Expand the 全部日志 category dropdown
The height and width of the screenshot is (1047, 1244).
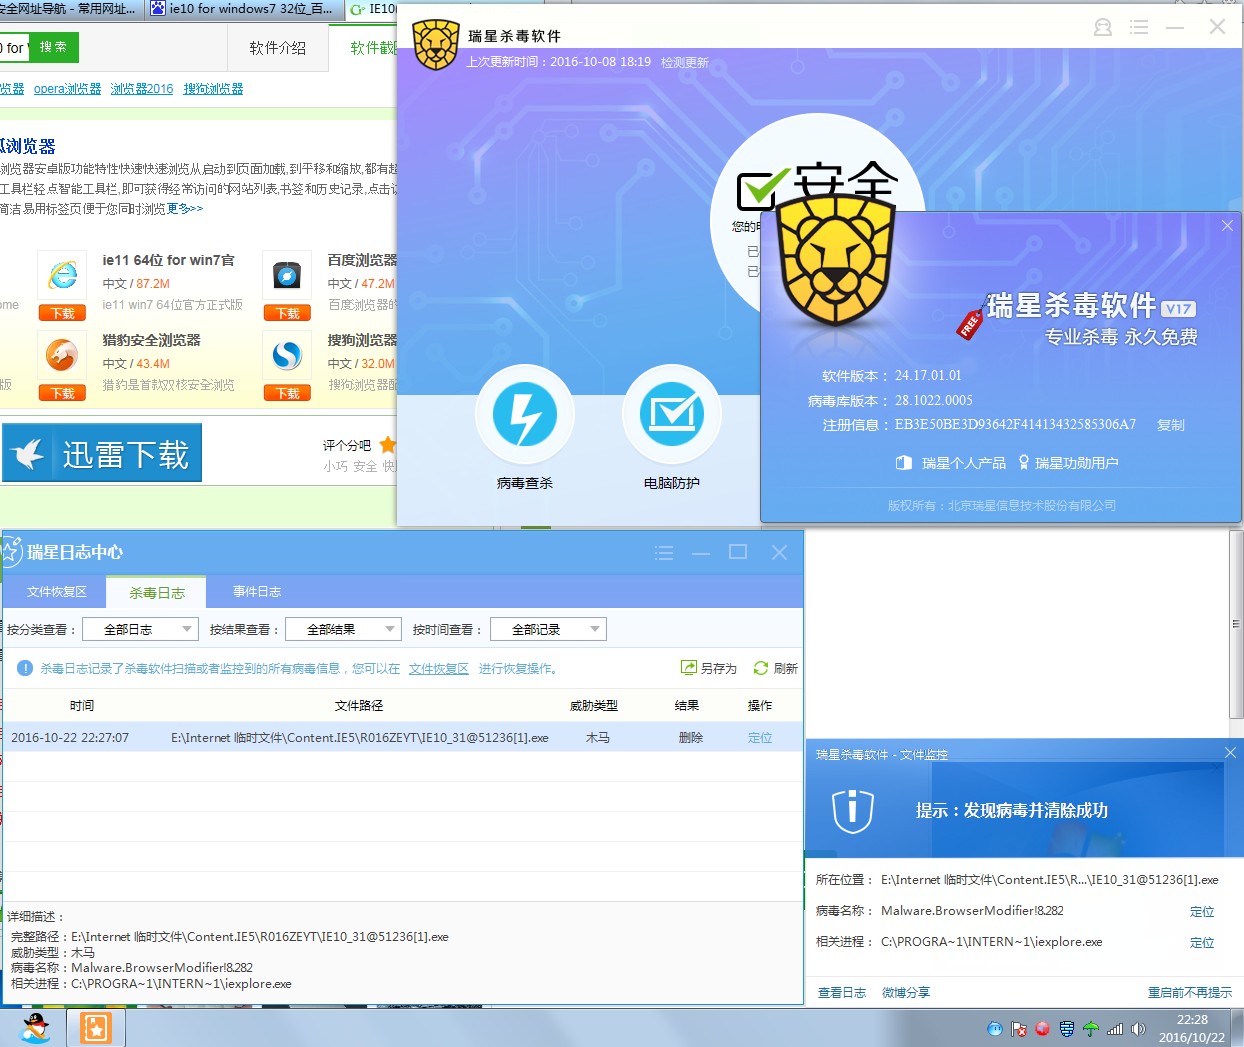[x=140, y=629]
